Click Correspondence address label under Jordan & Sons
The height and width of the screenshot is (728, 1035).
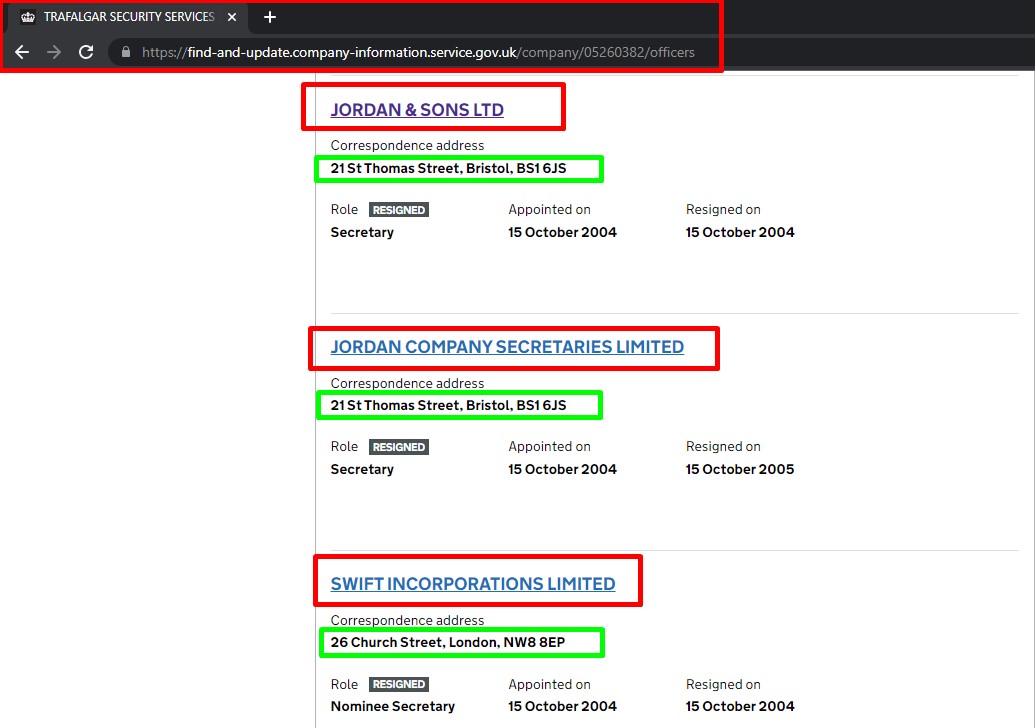pos(407,145)
